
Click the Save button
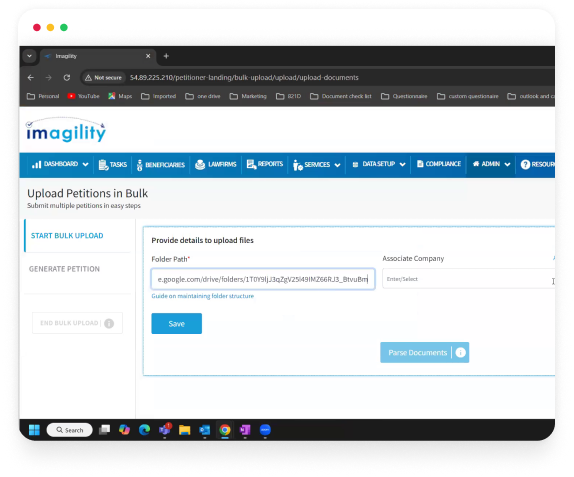coord(176,324)
